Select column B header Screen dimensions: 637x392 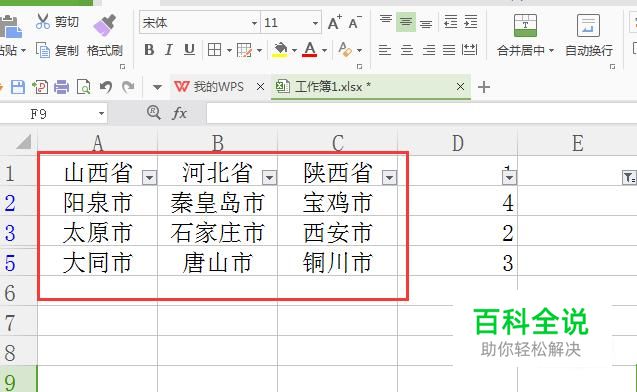(218, 143)
